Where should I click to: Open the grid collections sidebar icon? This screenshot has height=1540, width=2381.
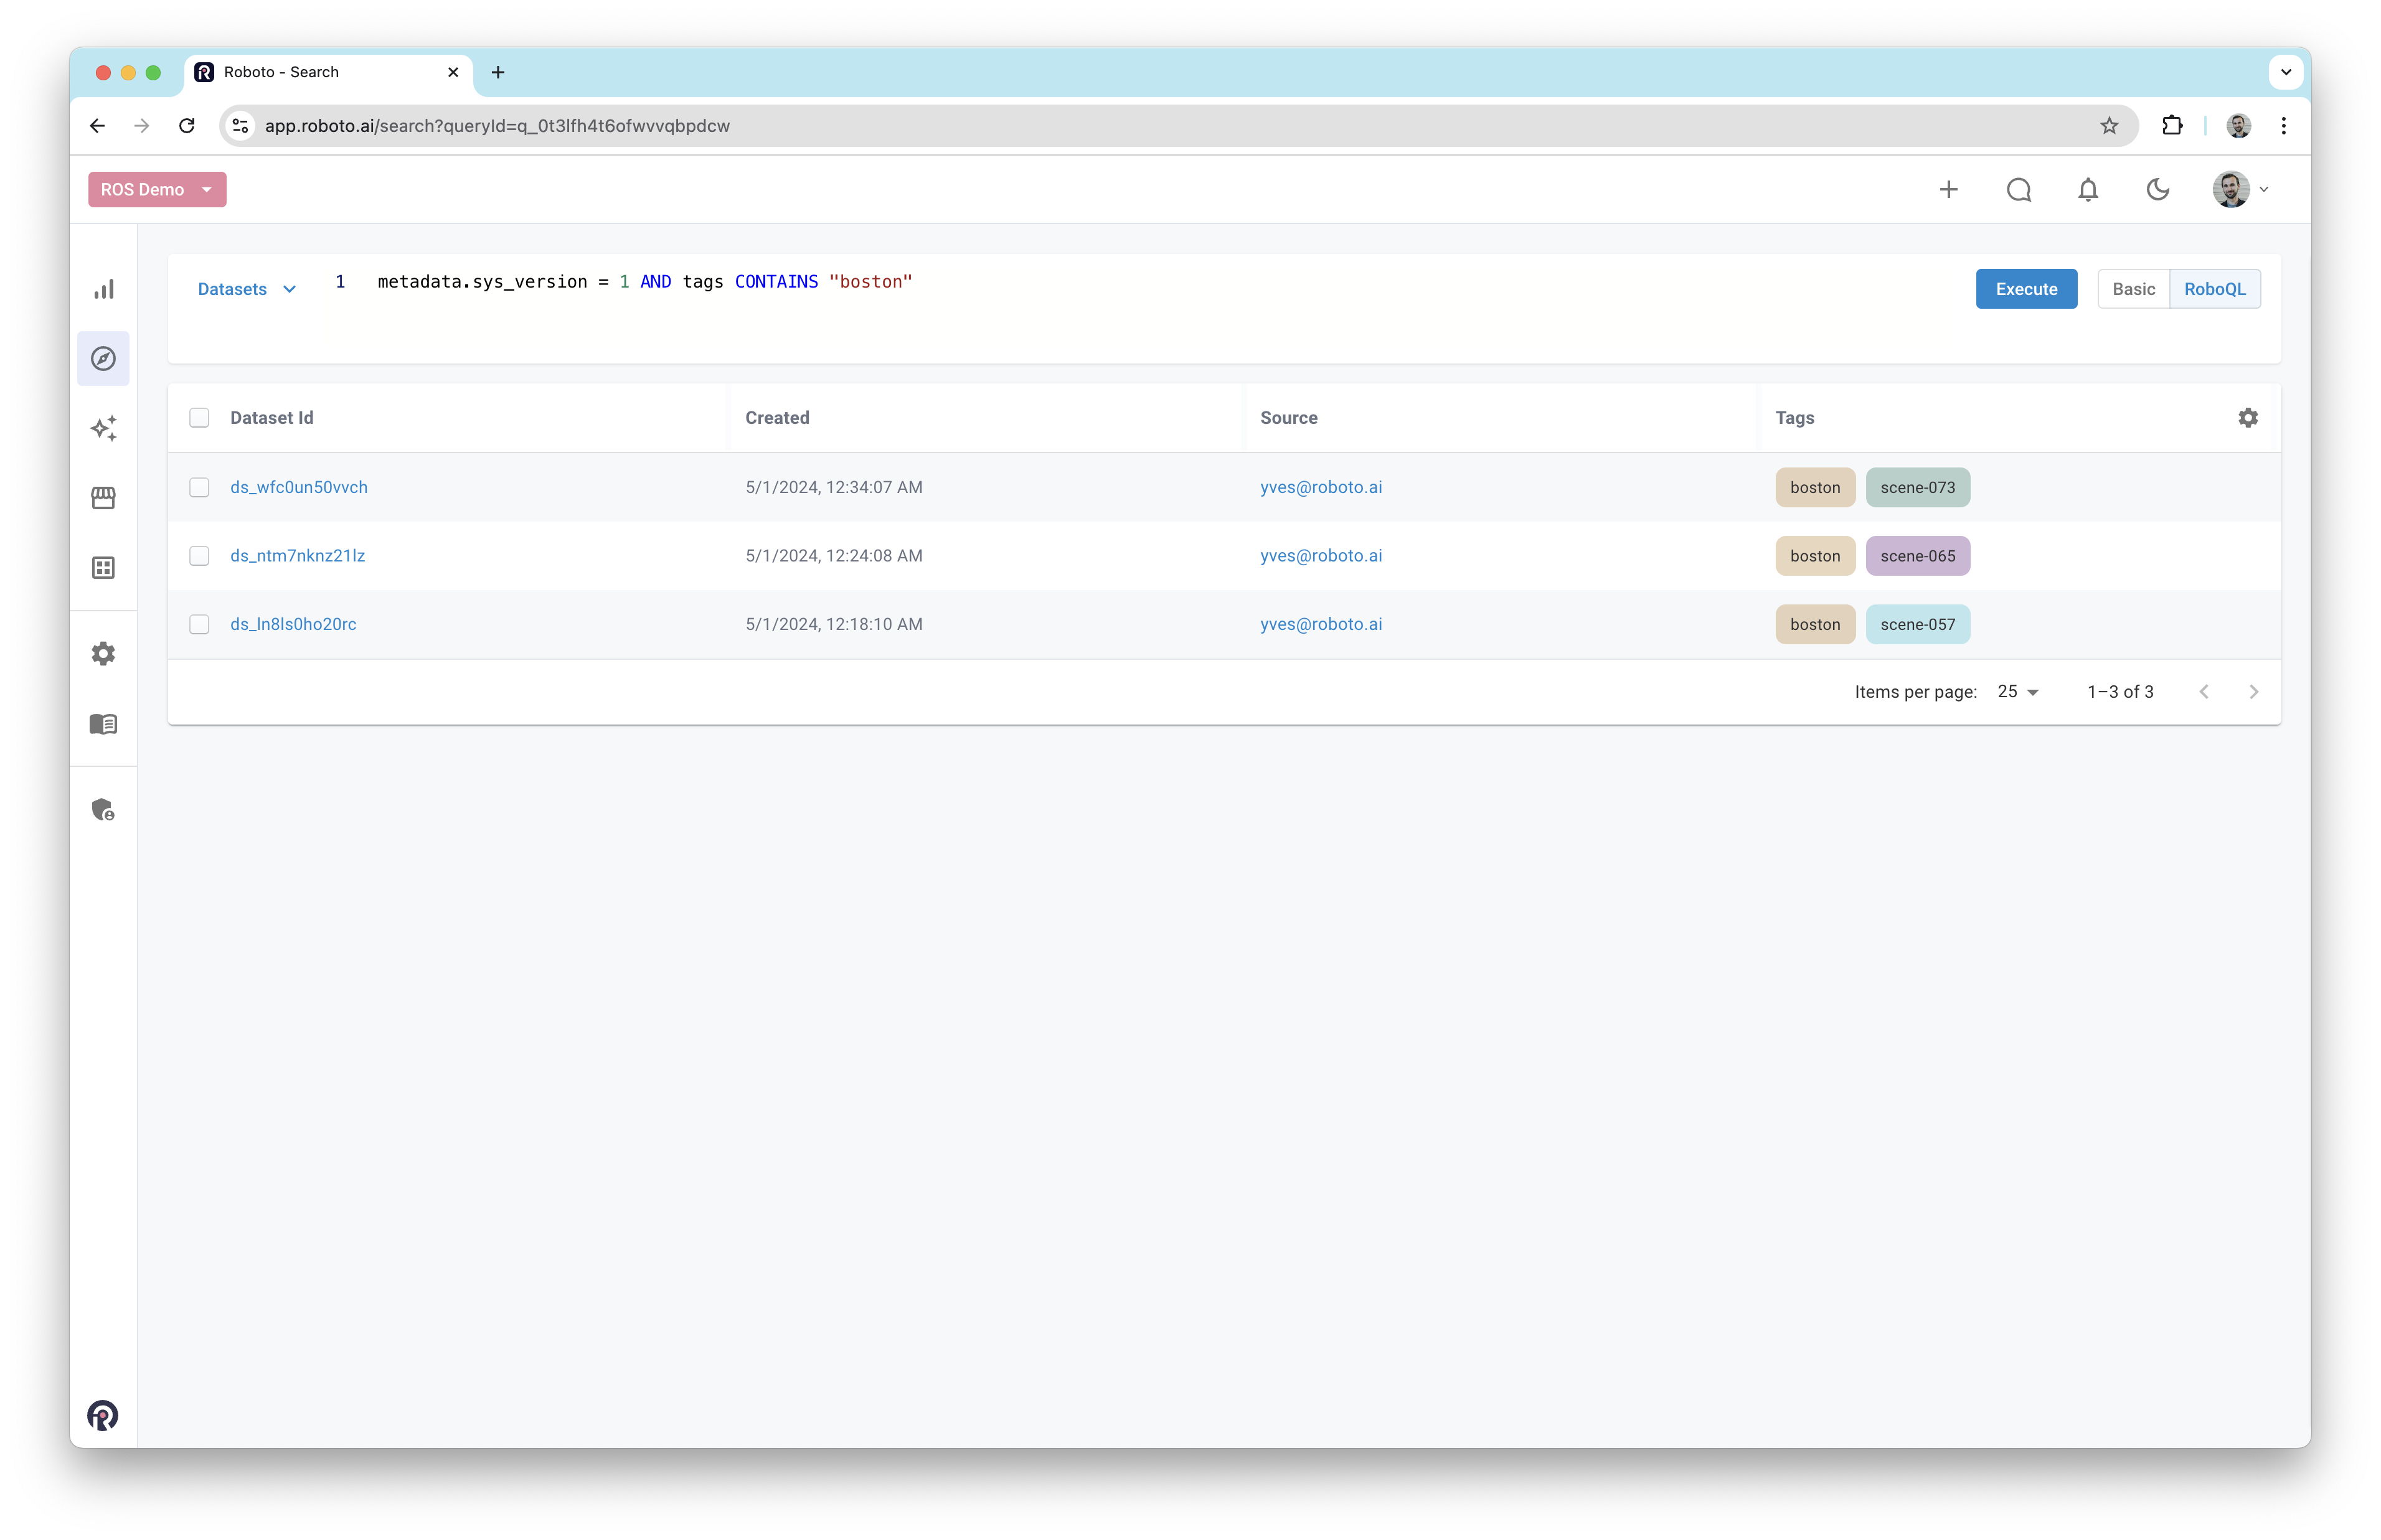103,568
